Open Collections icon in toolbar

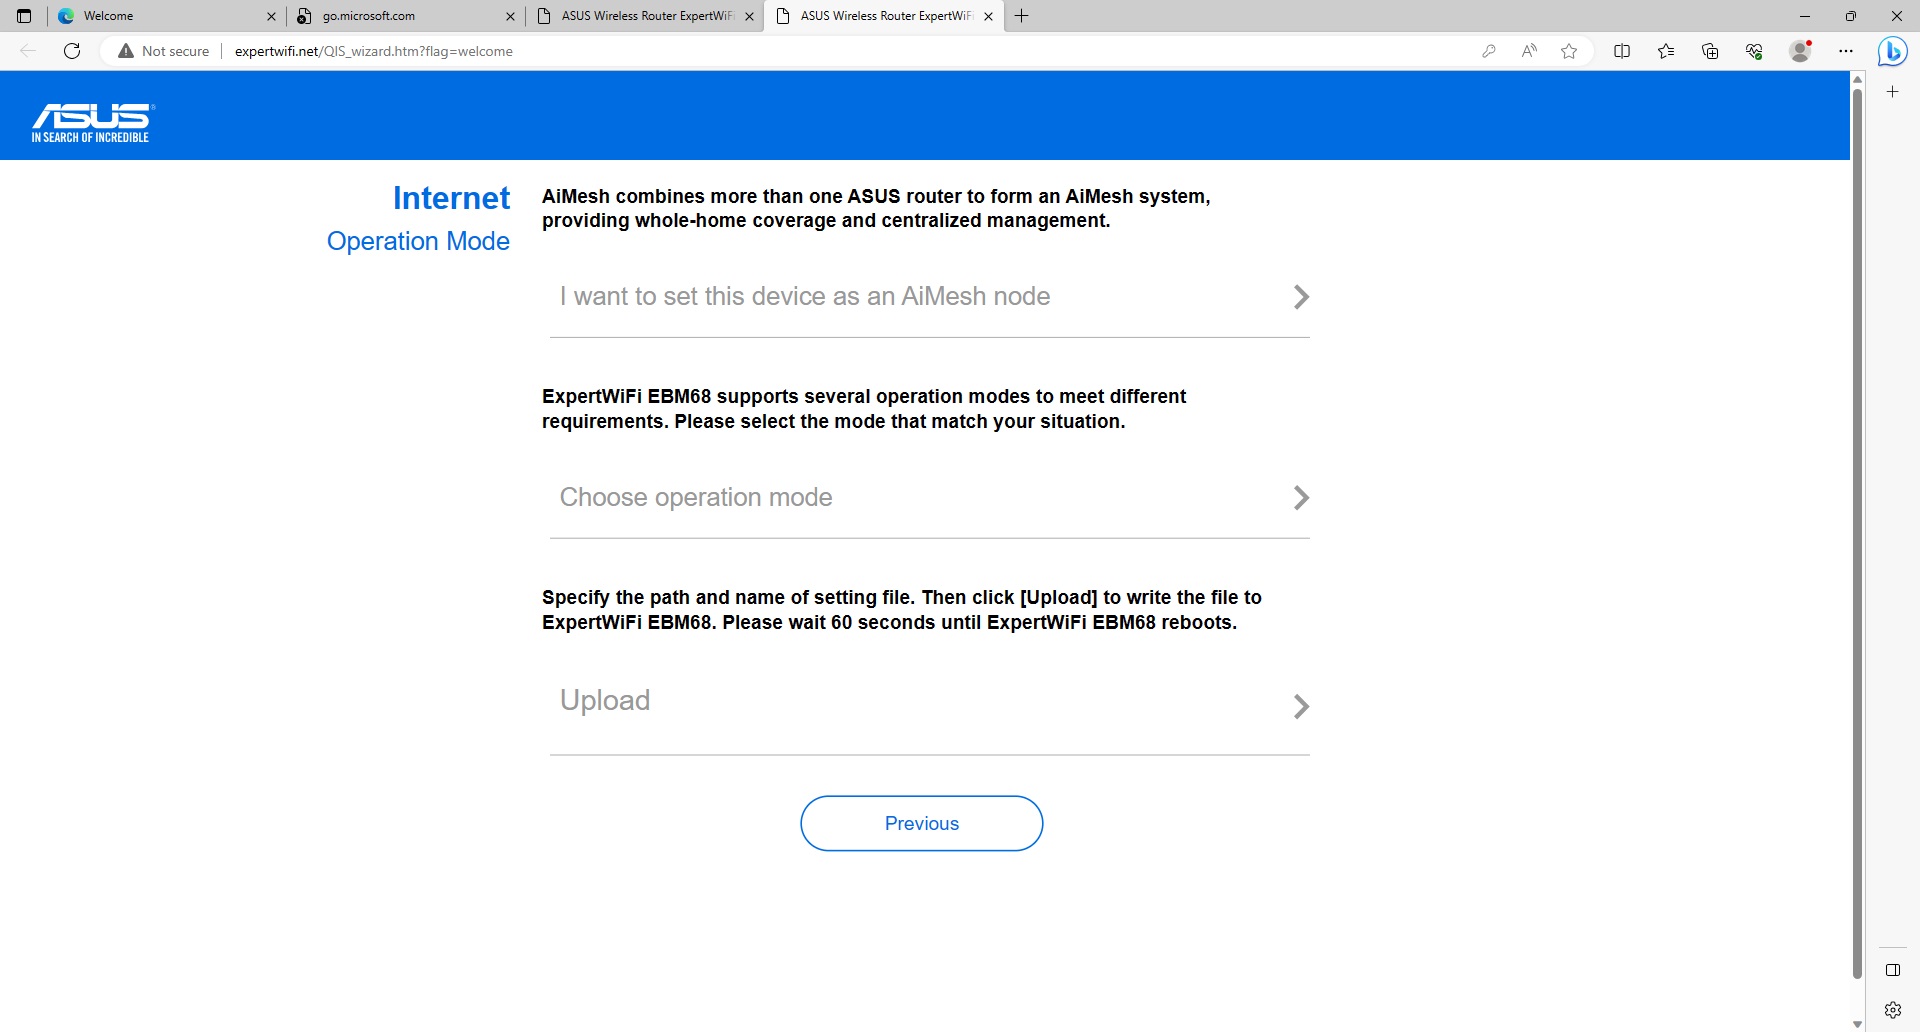tap(1710, 51)
